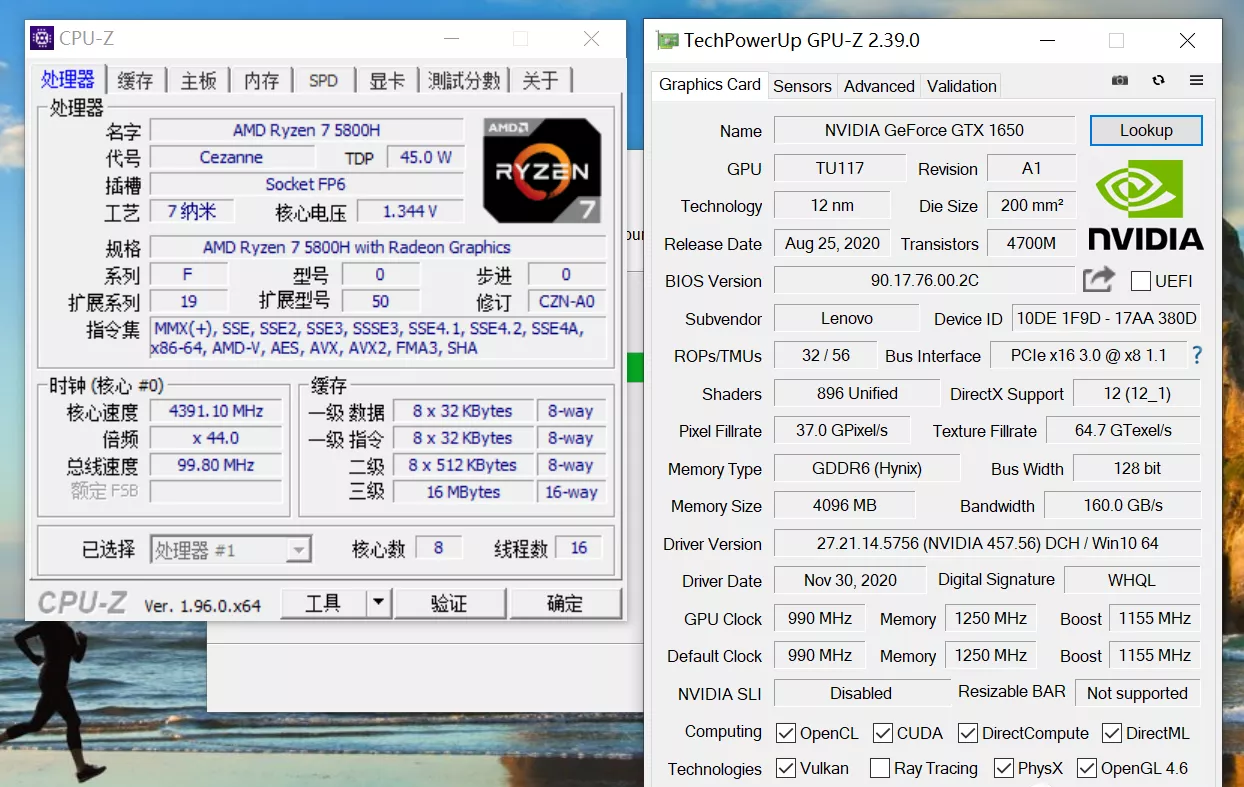Toggle the CUDA checkbox
This screenshot has width=1244, height=787.
(883, 733)
